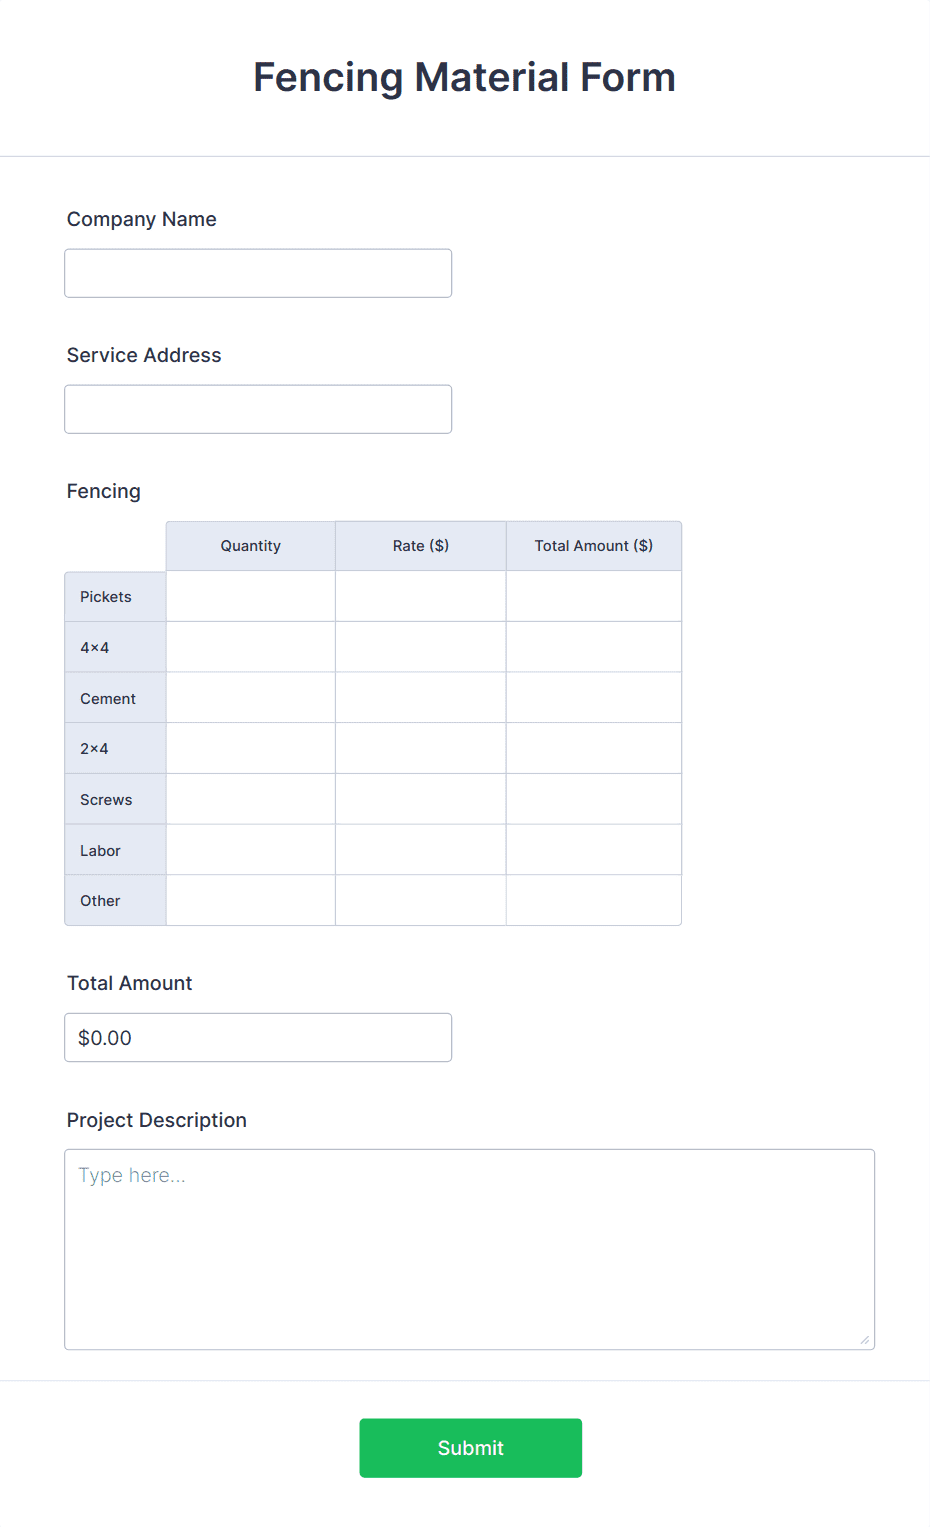
Task: Click the Rate cell for Cement
Action: point(420,697)
